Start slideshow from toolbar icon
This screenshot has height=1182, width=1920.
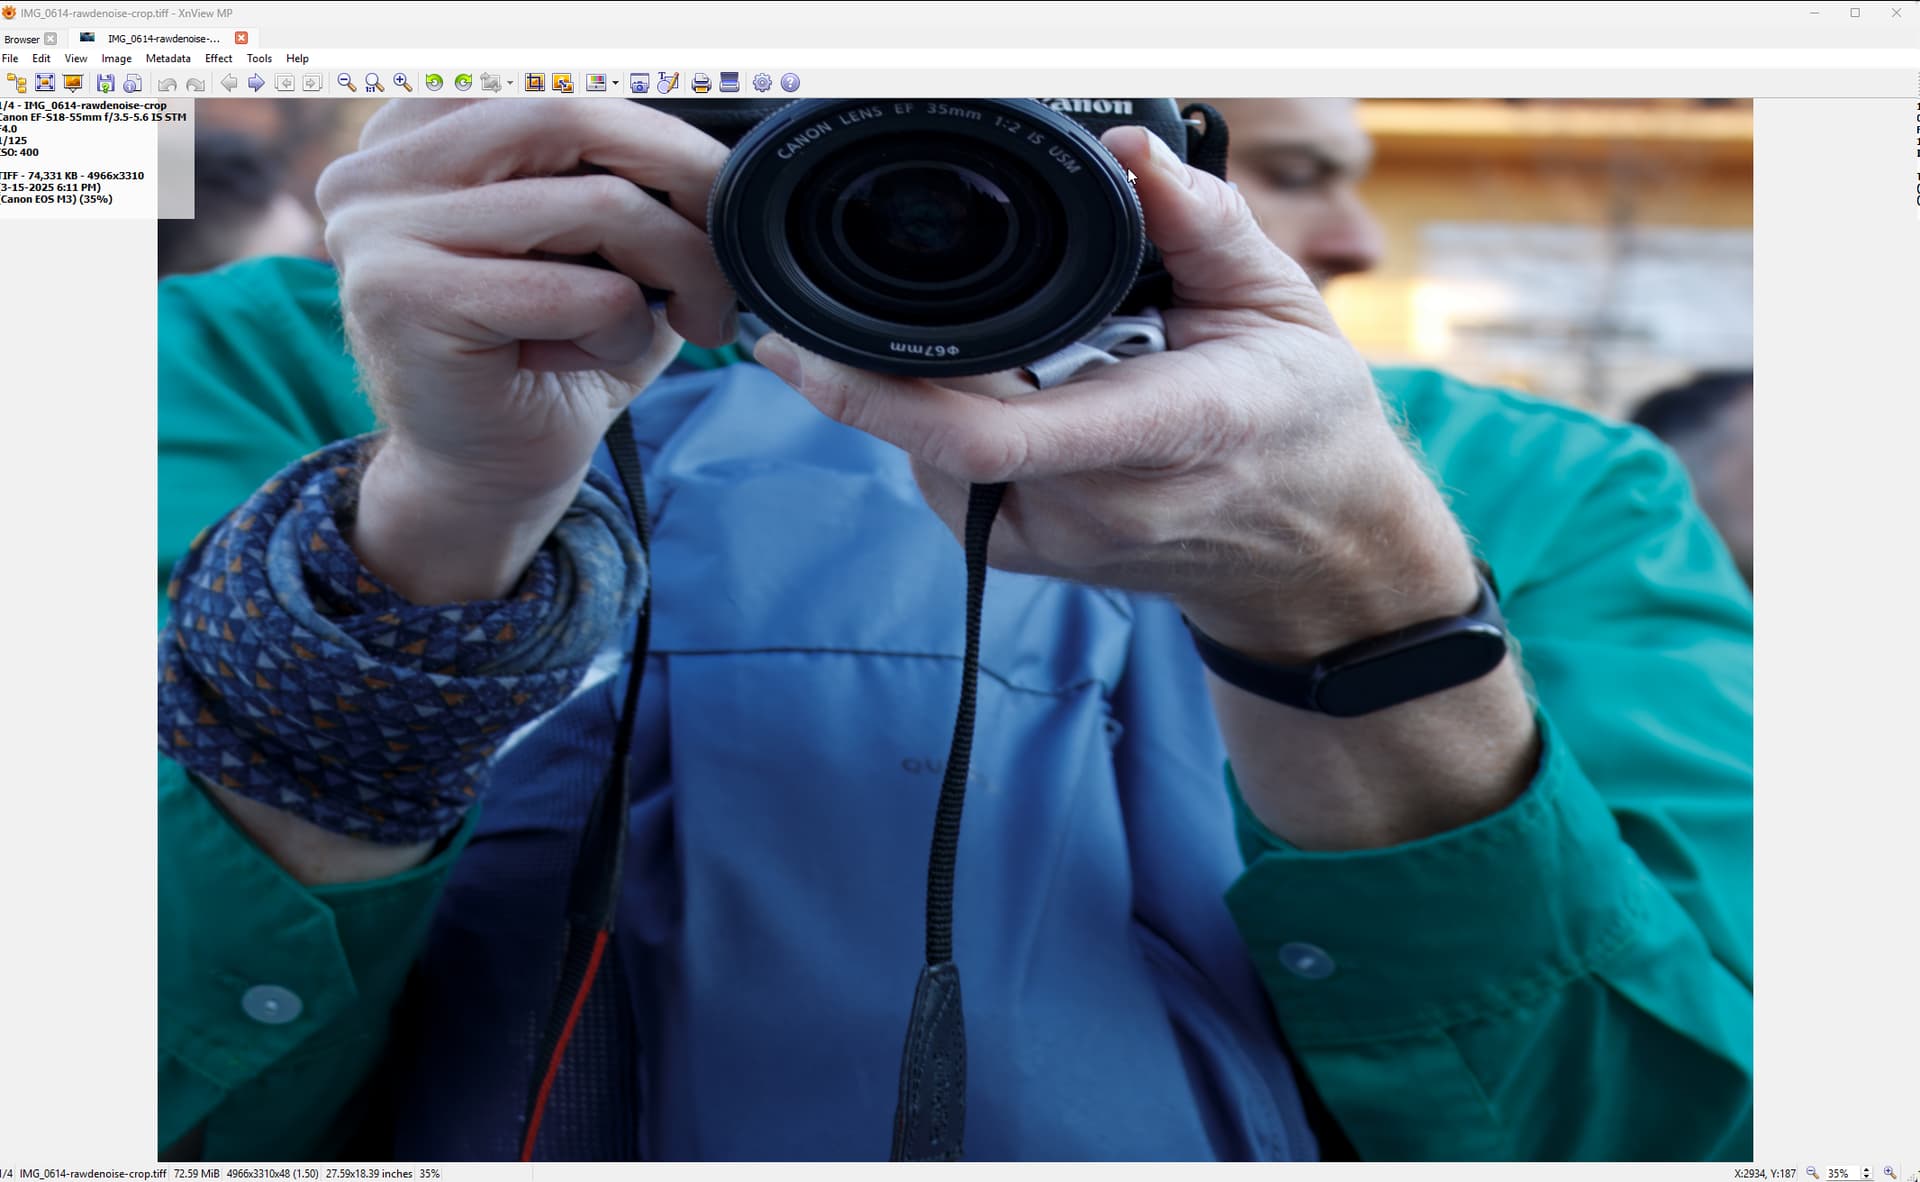coord(73,83)
